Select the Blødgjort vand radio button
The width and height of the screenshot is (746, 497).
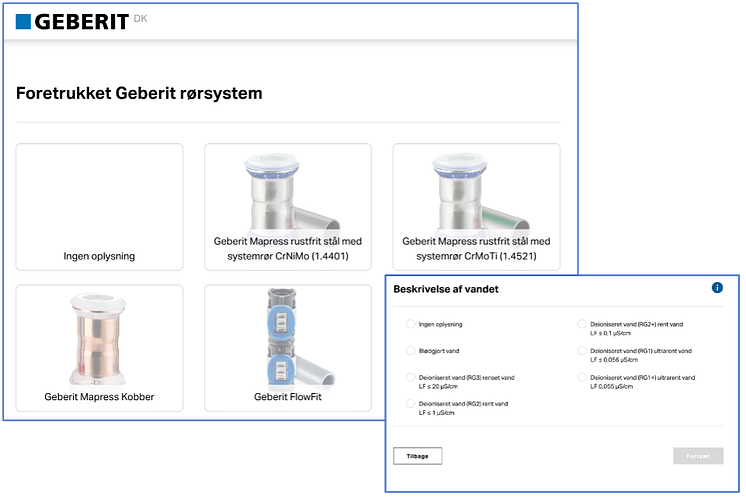(x=410, y=351)
